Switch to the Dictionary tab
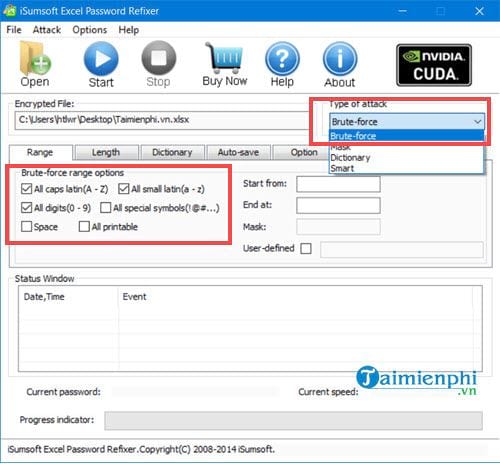The image size is (500, 464). coord(172,152)
